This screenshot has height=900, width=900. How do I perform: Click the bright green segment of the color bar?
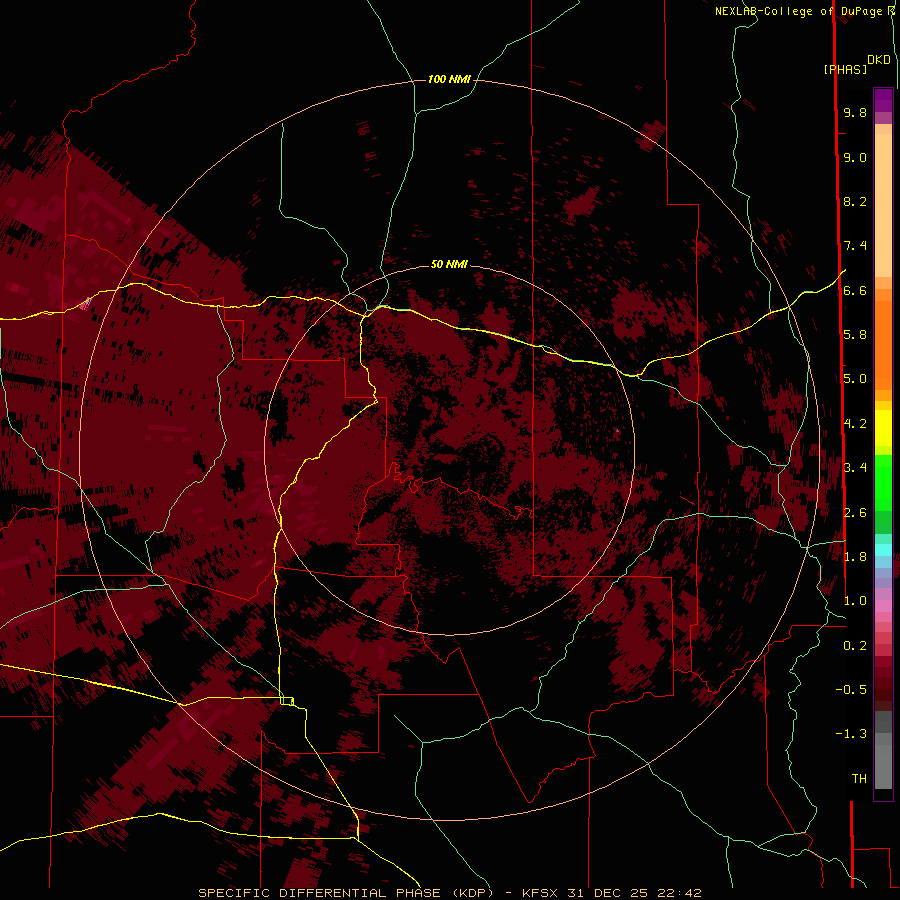click(x=883, y=482)
